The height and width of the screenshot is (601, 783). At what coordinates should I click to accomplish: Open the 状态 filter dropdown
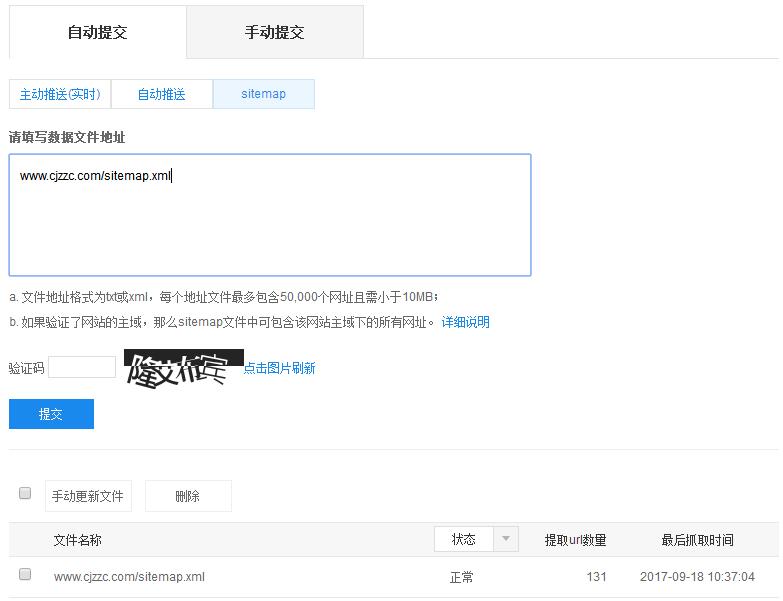[x=464, y=539]
